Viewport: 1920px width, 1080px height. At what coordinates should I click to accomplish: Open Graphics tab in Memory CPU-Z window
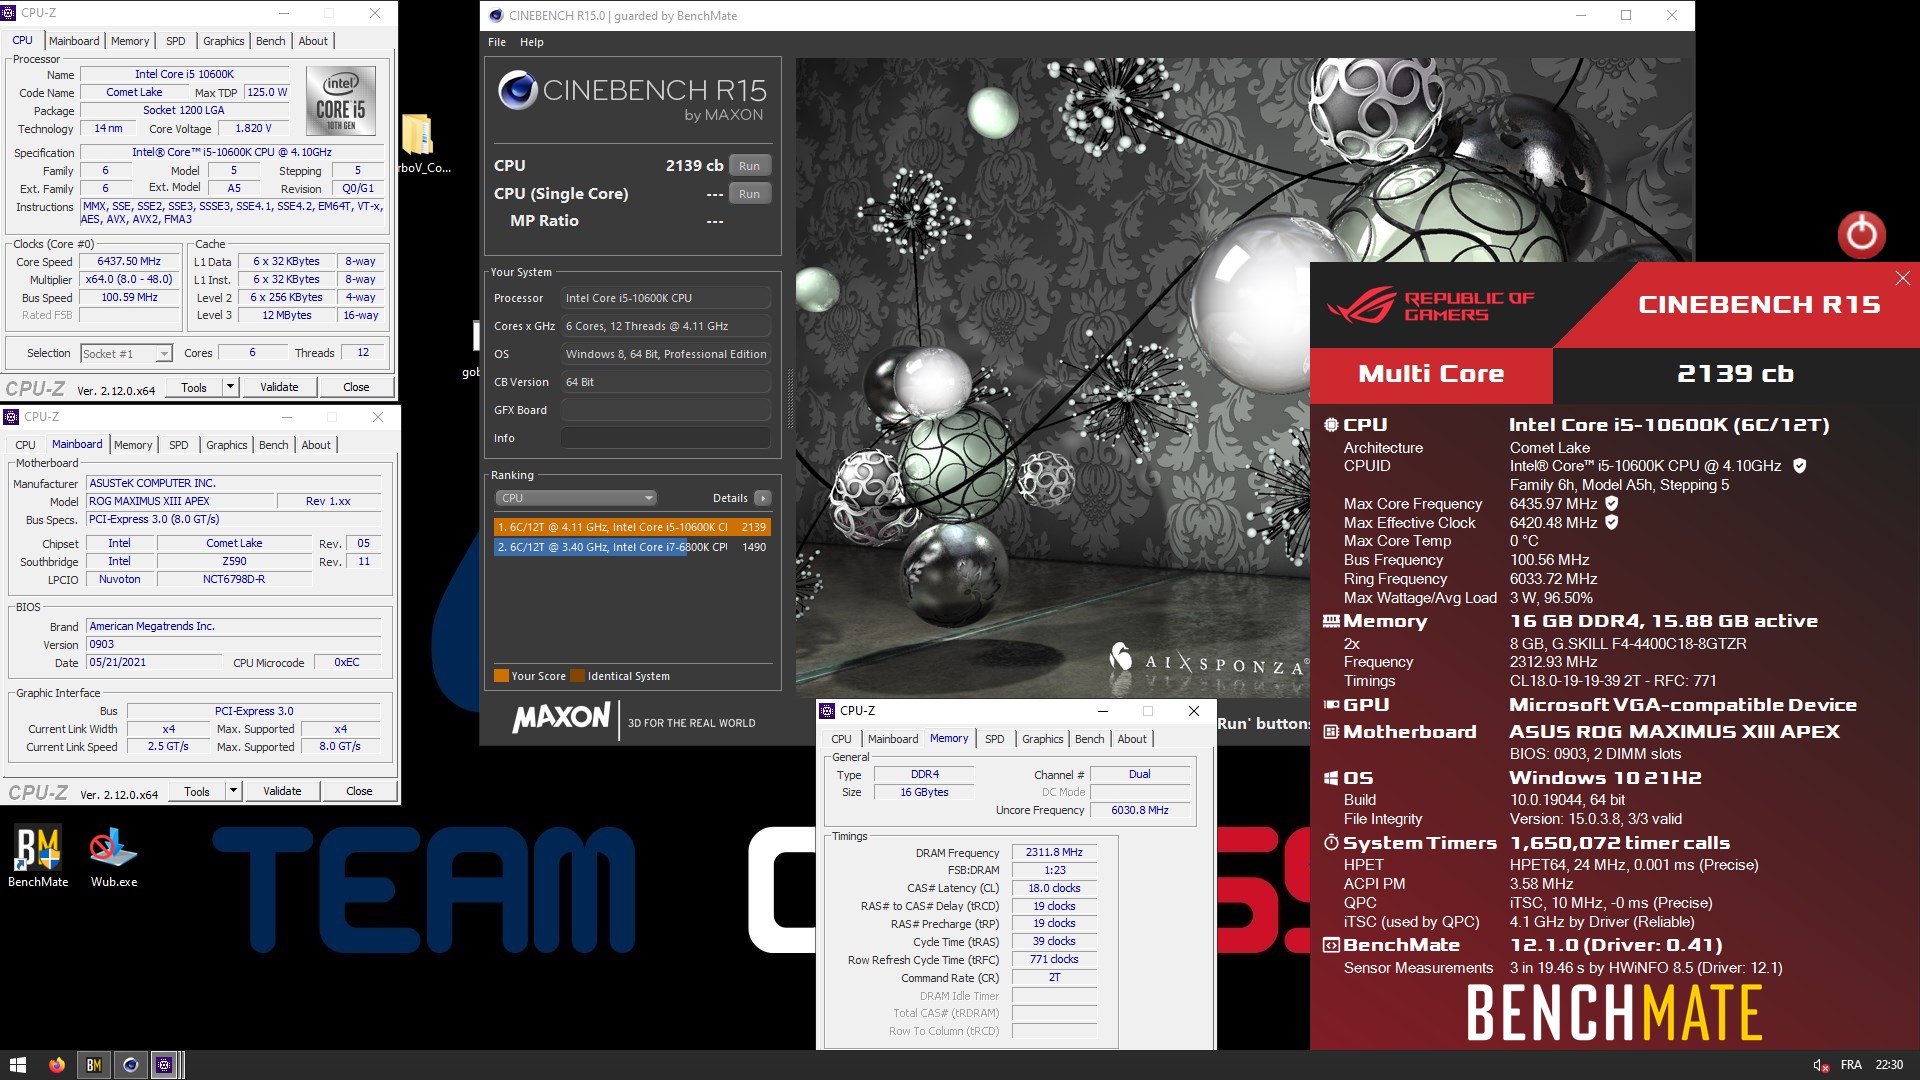click(x=1042, y=739)
